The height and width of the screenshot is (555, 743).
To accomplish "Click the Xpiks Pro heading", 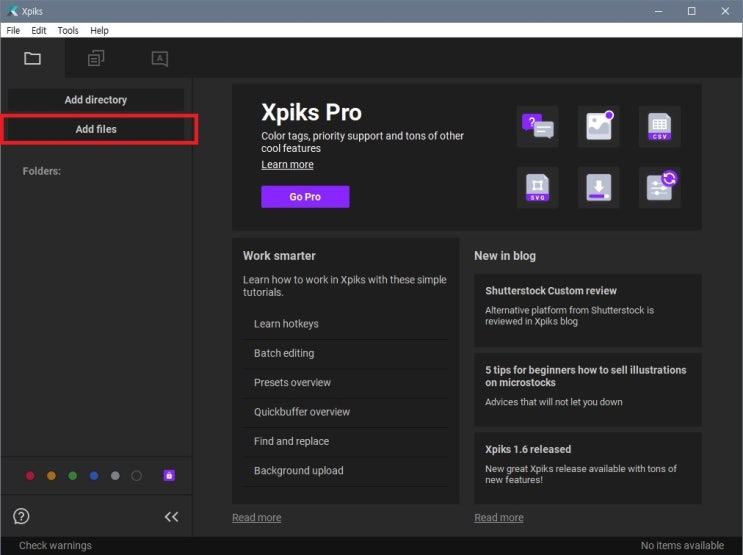I will point(311,113).
